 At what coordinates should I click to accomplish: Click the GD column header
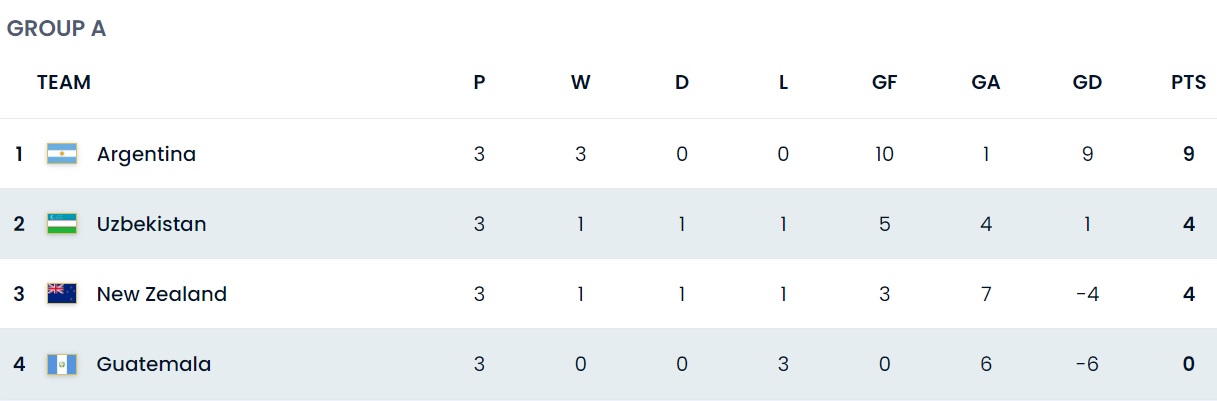[1087, 83]
